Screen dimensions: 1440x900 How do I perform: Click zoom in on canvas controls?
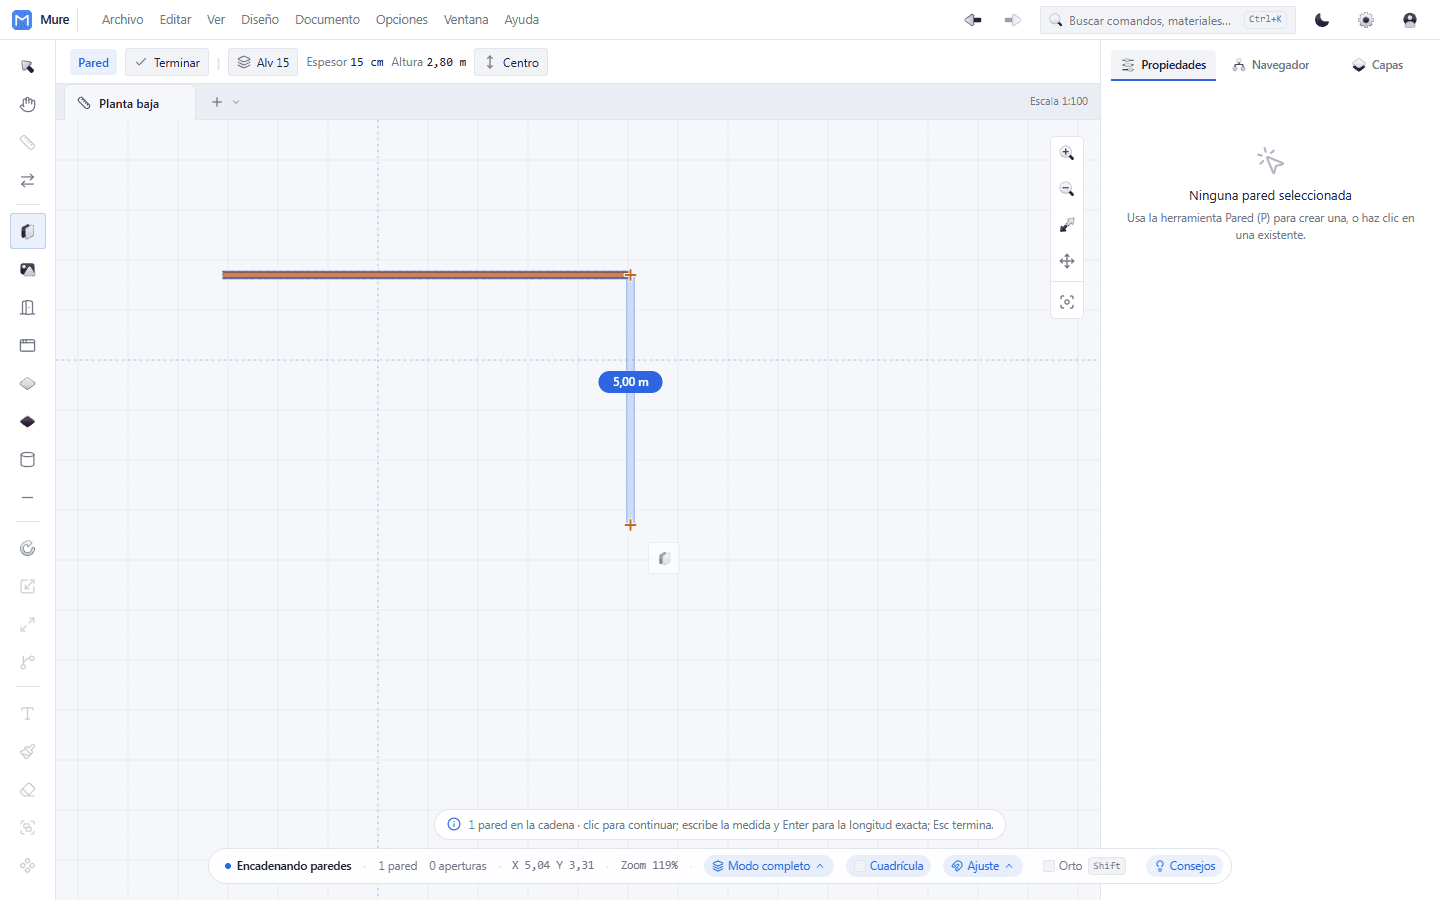pyautogui.click(x=1067, y=153)
